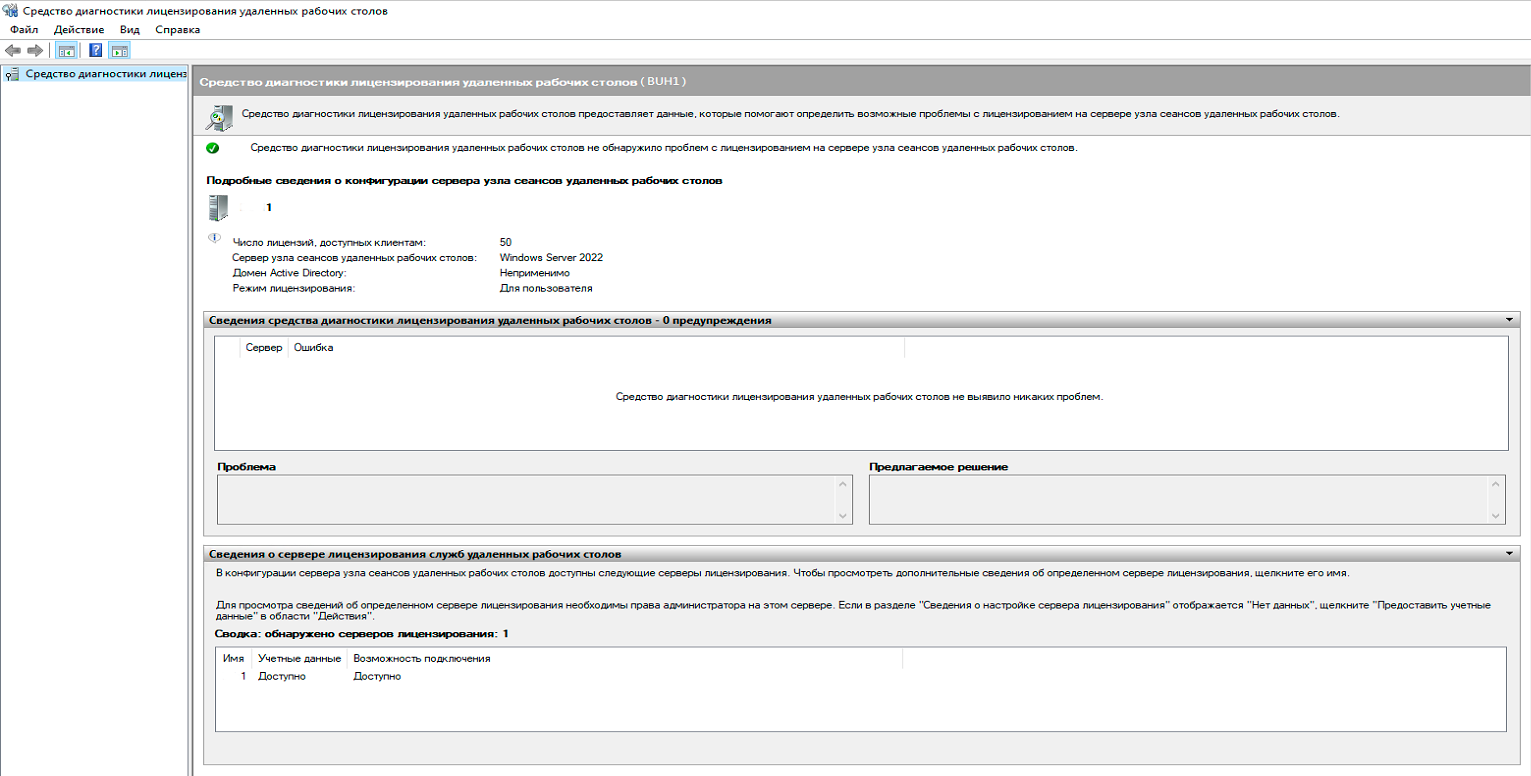Open the Вид menu
This screenshot has width=1531, height=776.
(x=130, y=30)
